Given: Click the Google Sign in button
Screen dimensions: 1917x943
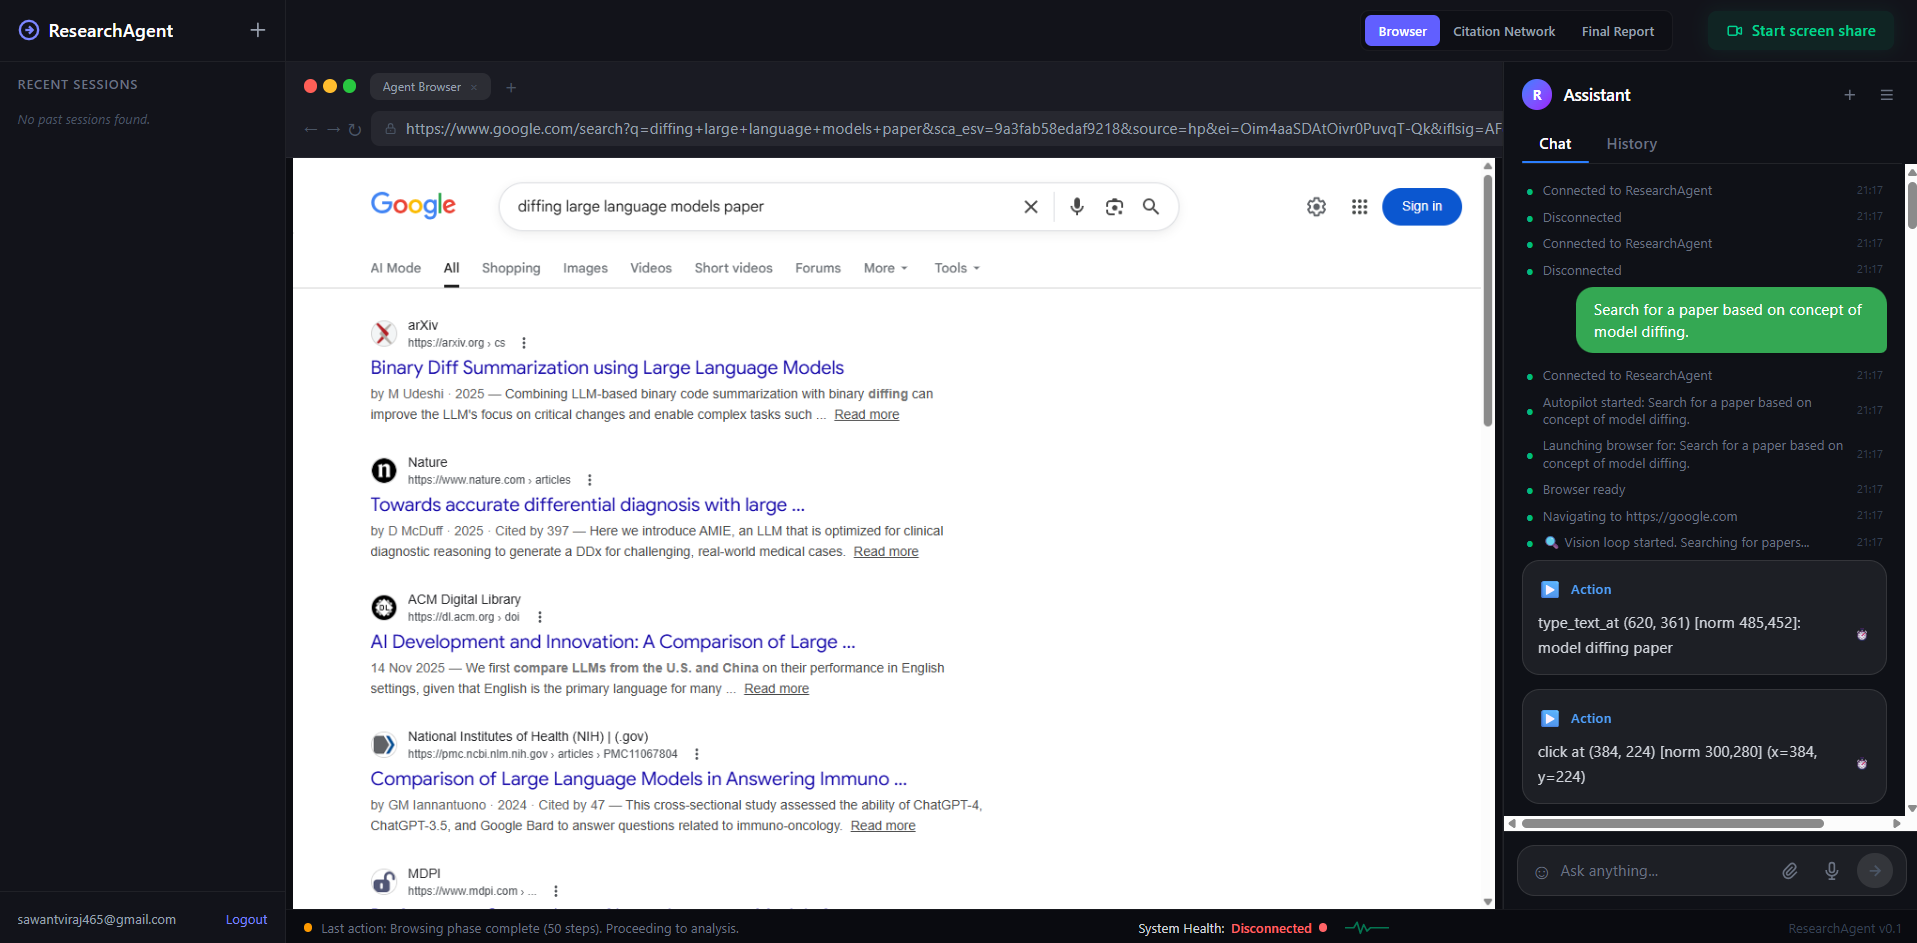Looking at the screenshot, I should 1422,207.
